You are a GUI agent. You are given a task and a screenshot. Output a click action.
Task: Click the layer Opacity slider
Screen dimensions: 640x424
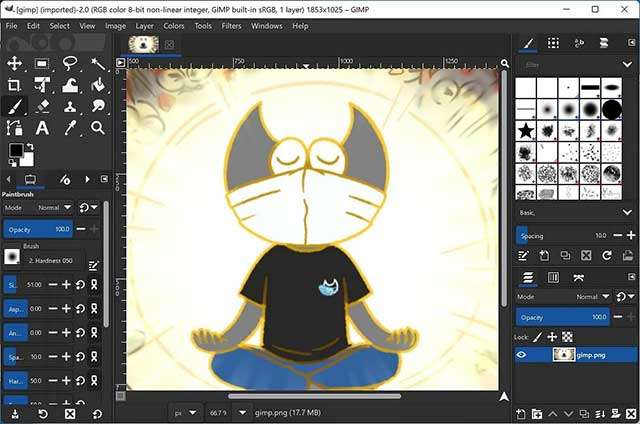pyautogui.click(x=560, y=317)
